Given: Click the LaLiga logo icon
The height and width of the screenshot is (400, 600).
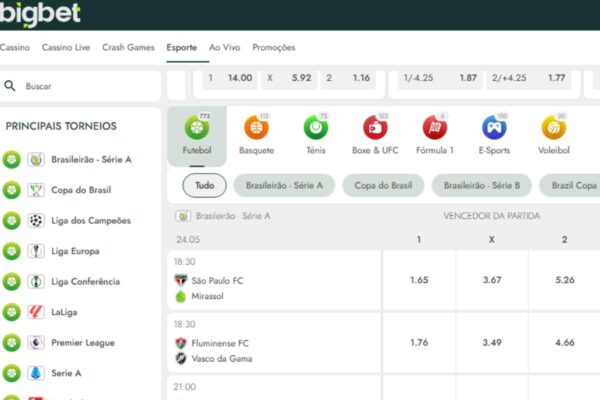Looking at the screenshot, I should pyautogui.click(x=36, y=312).
